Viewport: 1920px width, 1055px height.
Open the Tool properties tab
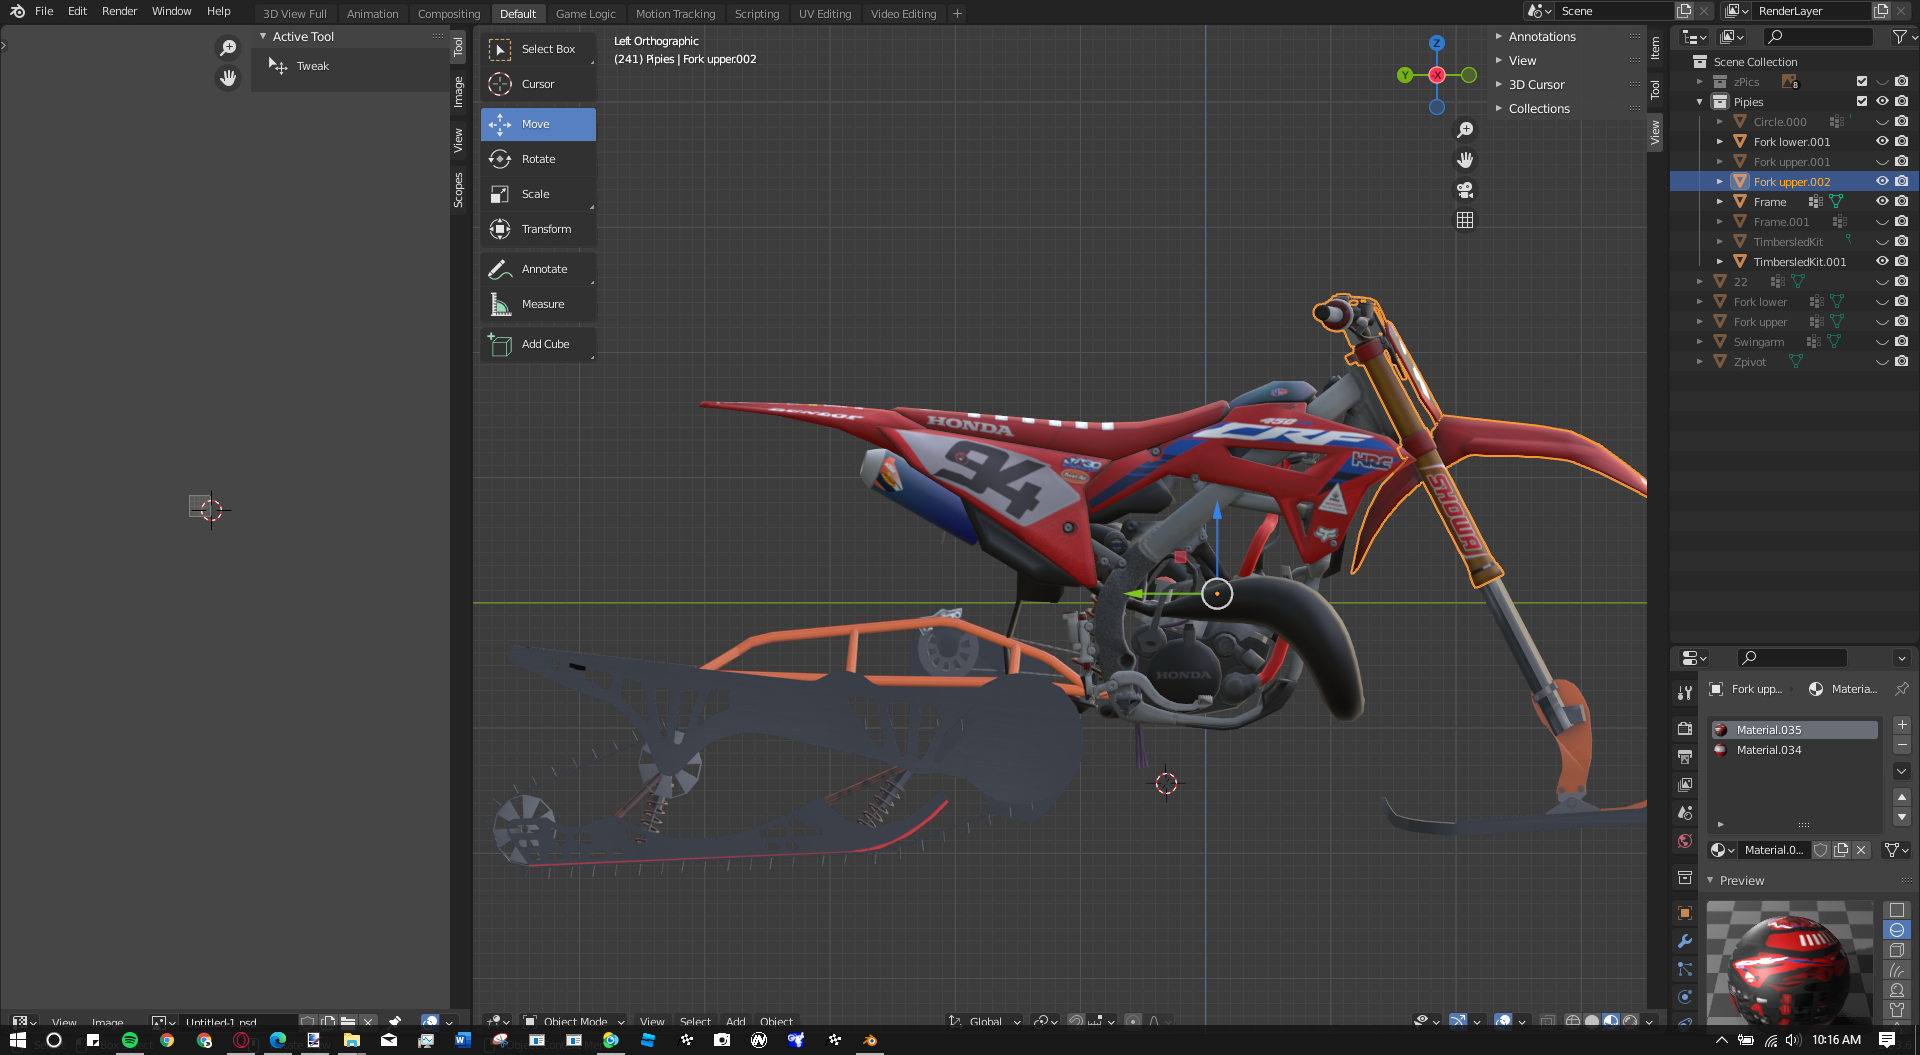(1685, 692)
